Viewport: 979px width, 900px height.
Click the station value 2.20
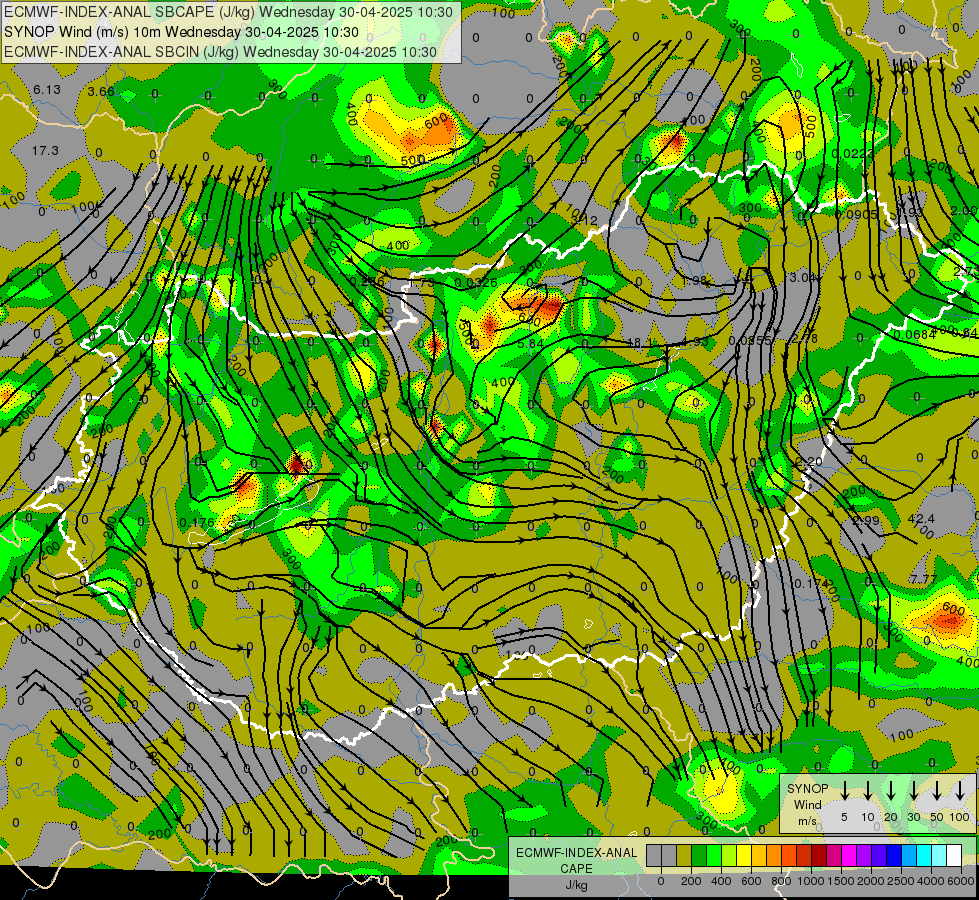pyautogui.click(x=809, y=462)
